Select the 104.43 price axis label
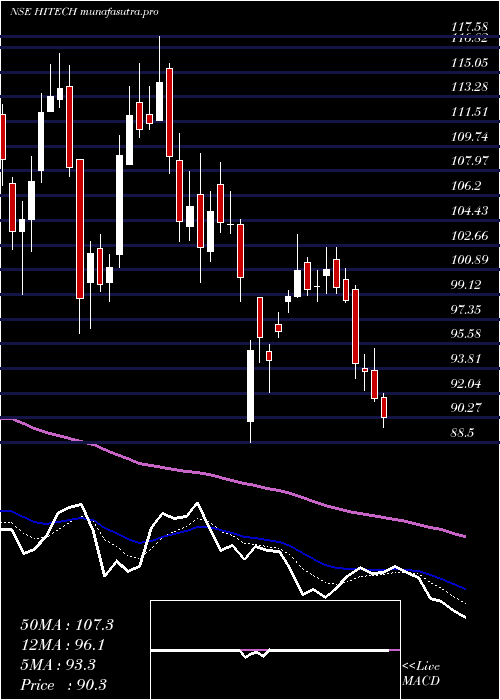This screenshot has height=700, width=500. [x=469, y=210]
